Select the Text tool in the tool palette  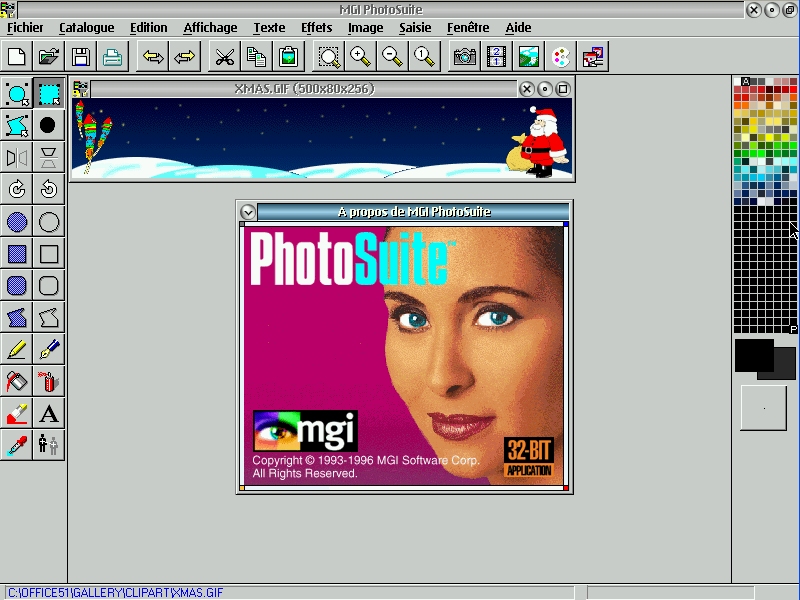(x=49, y=413)
